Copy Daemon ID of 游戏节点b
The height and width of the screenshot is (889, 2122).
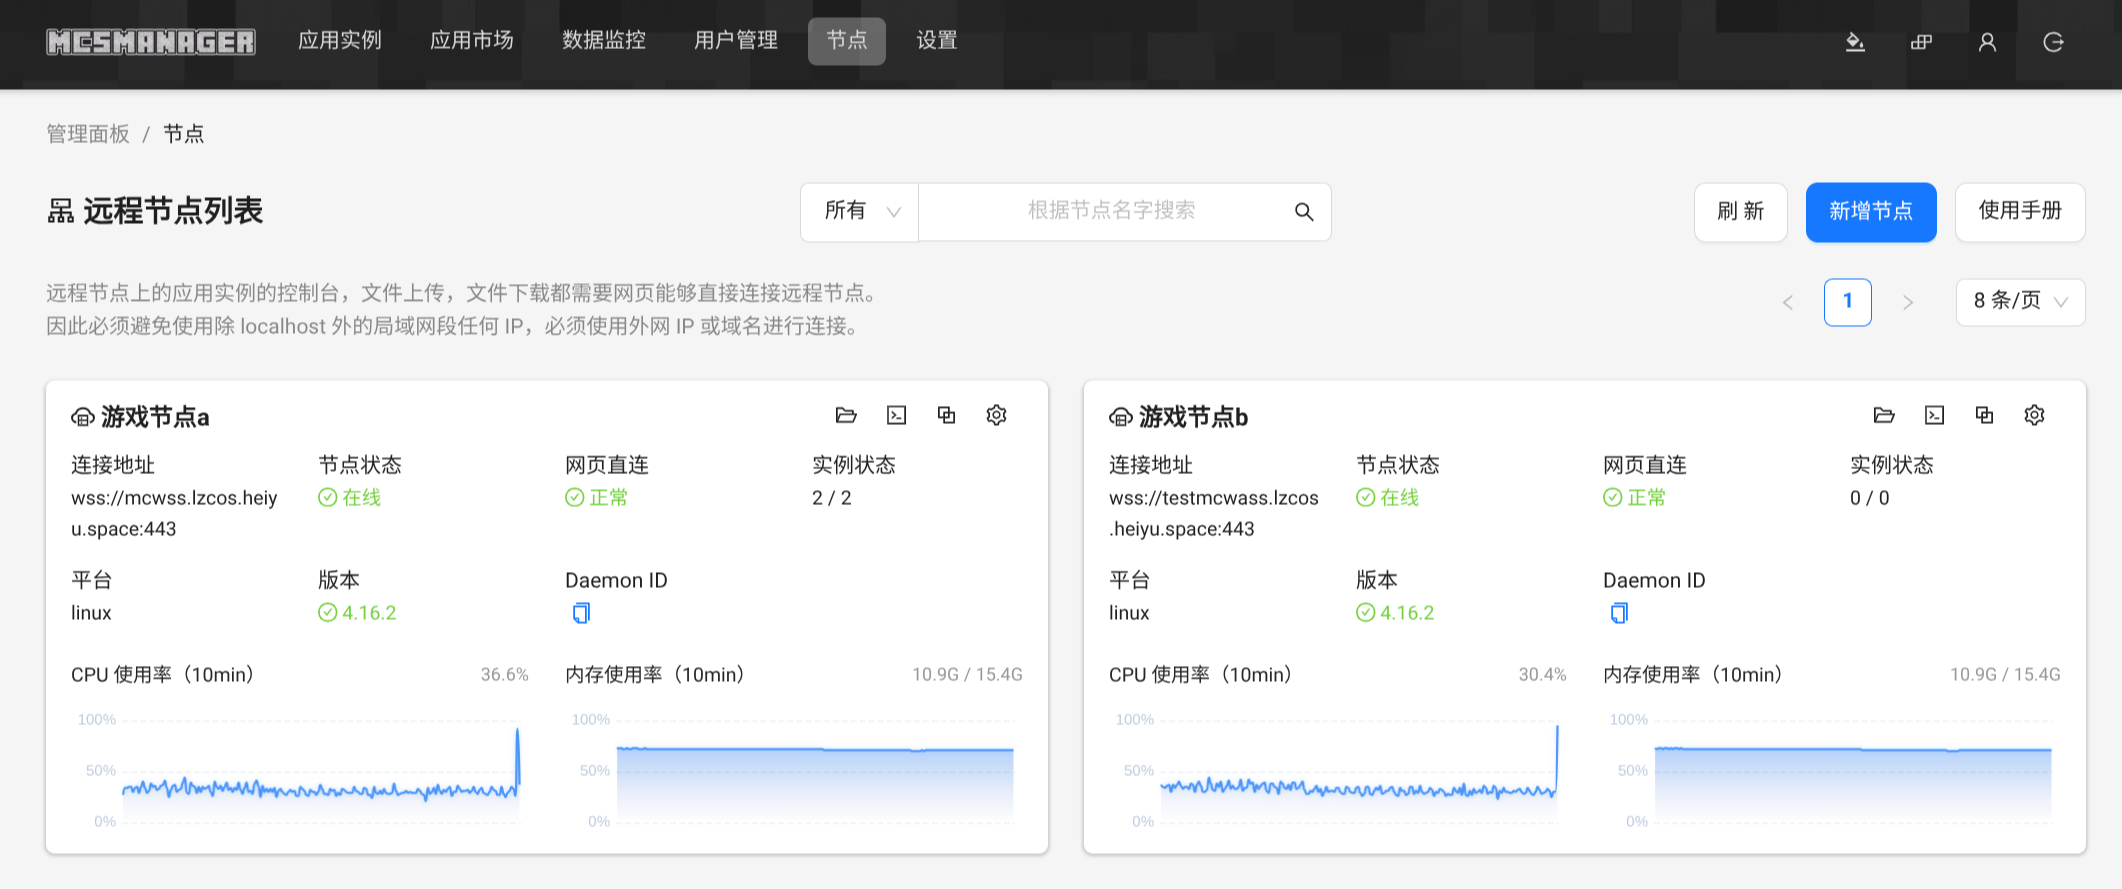tap(1619, 613)
